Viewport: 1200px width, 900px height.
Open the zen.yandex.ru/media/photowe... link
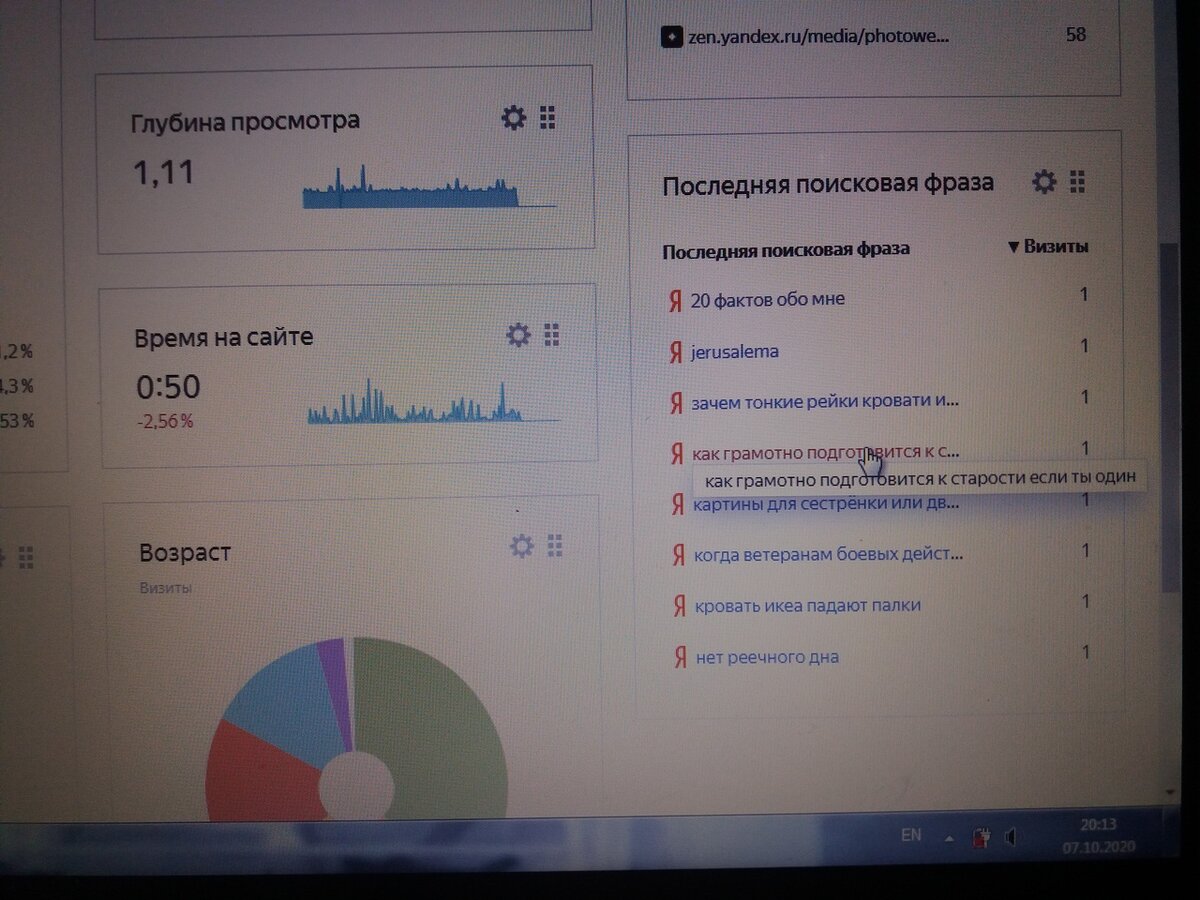click(818, 37)
